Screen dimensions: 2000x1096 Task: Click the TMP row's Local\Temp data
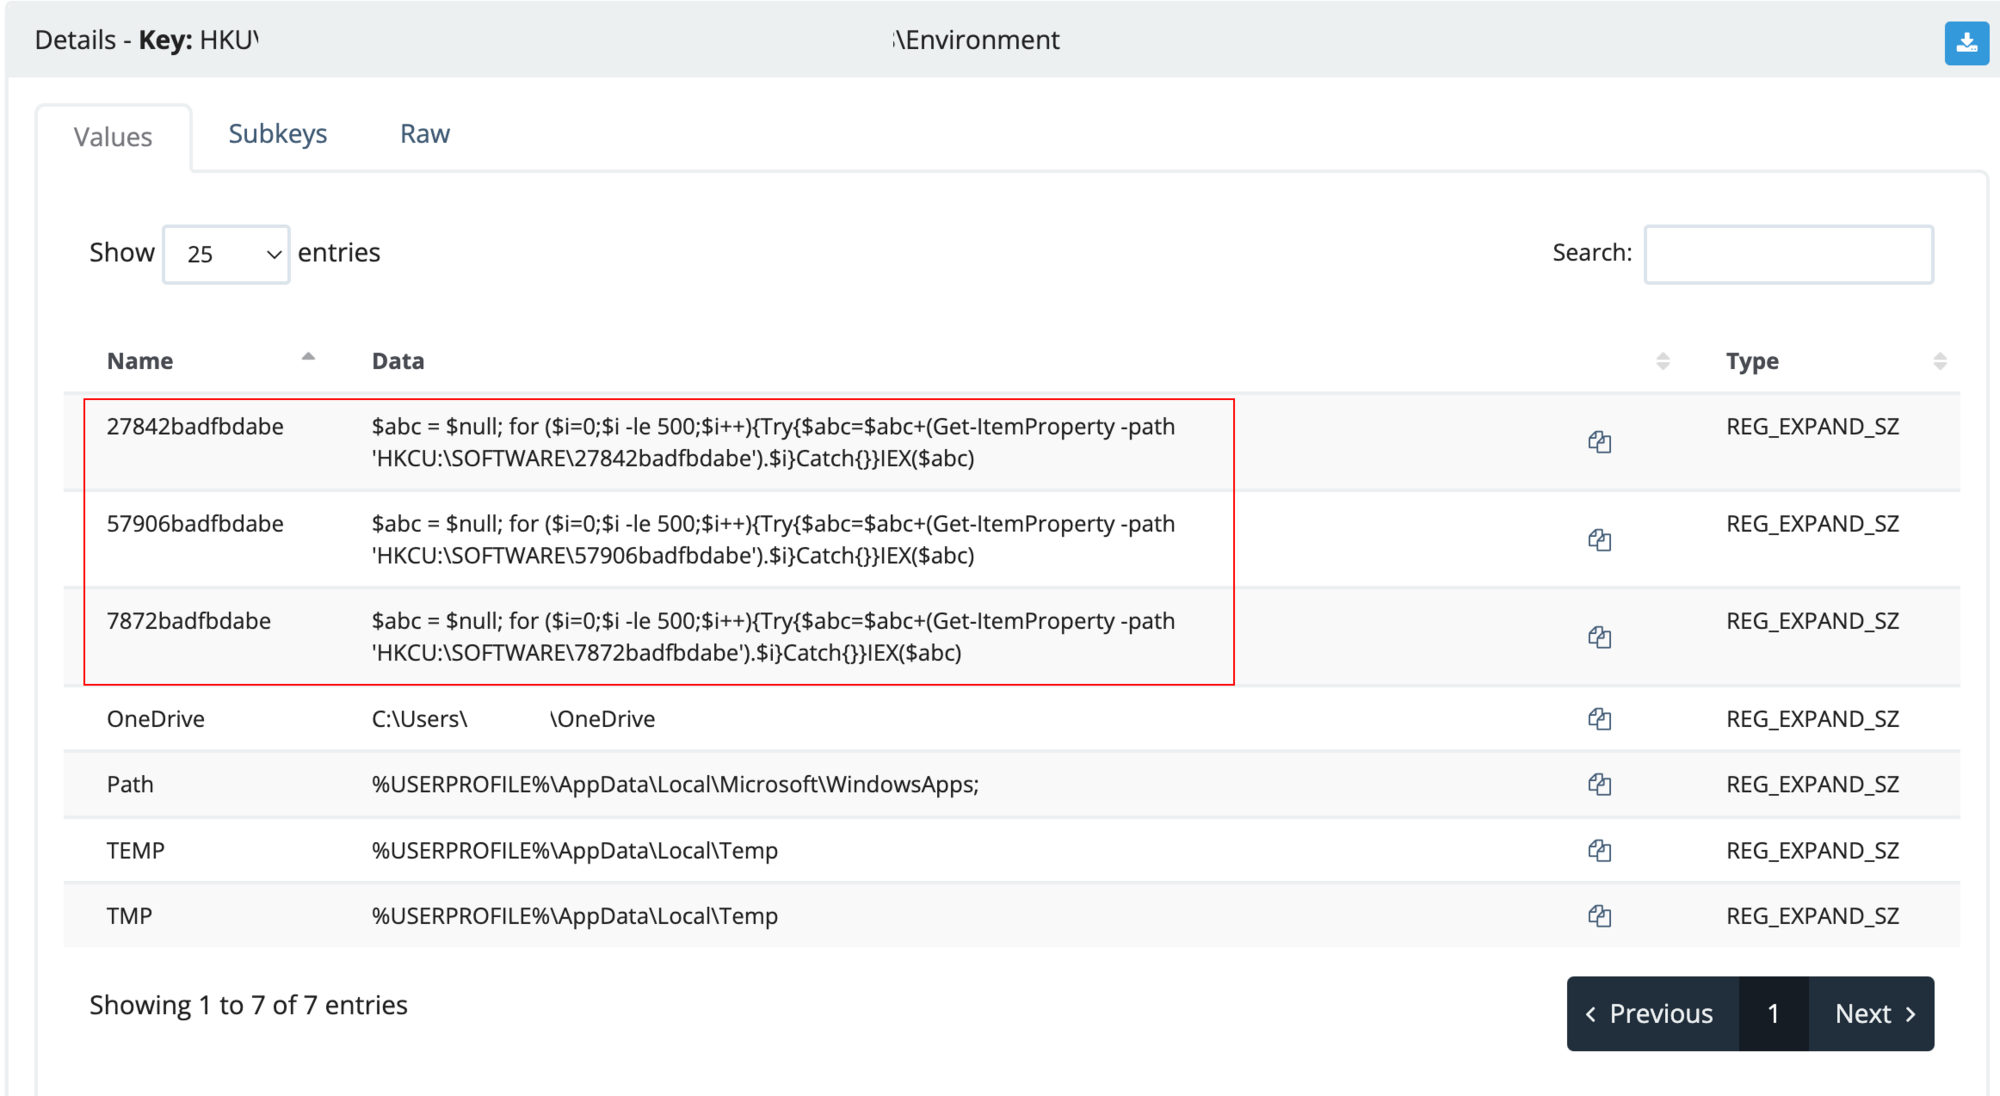tap(575, 916)
